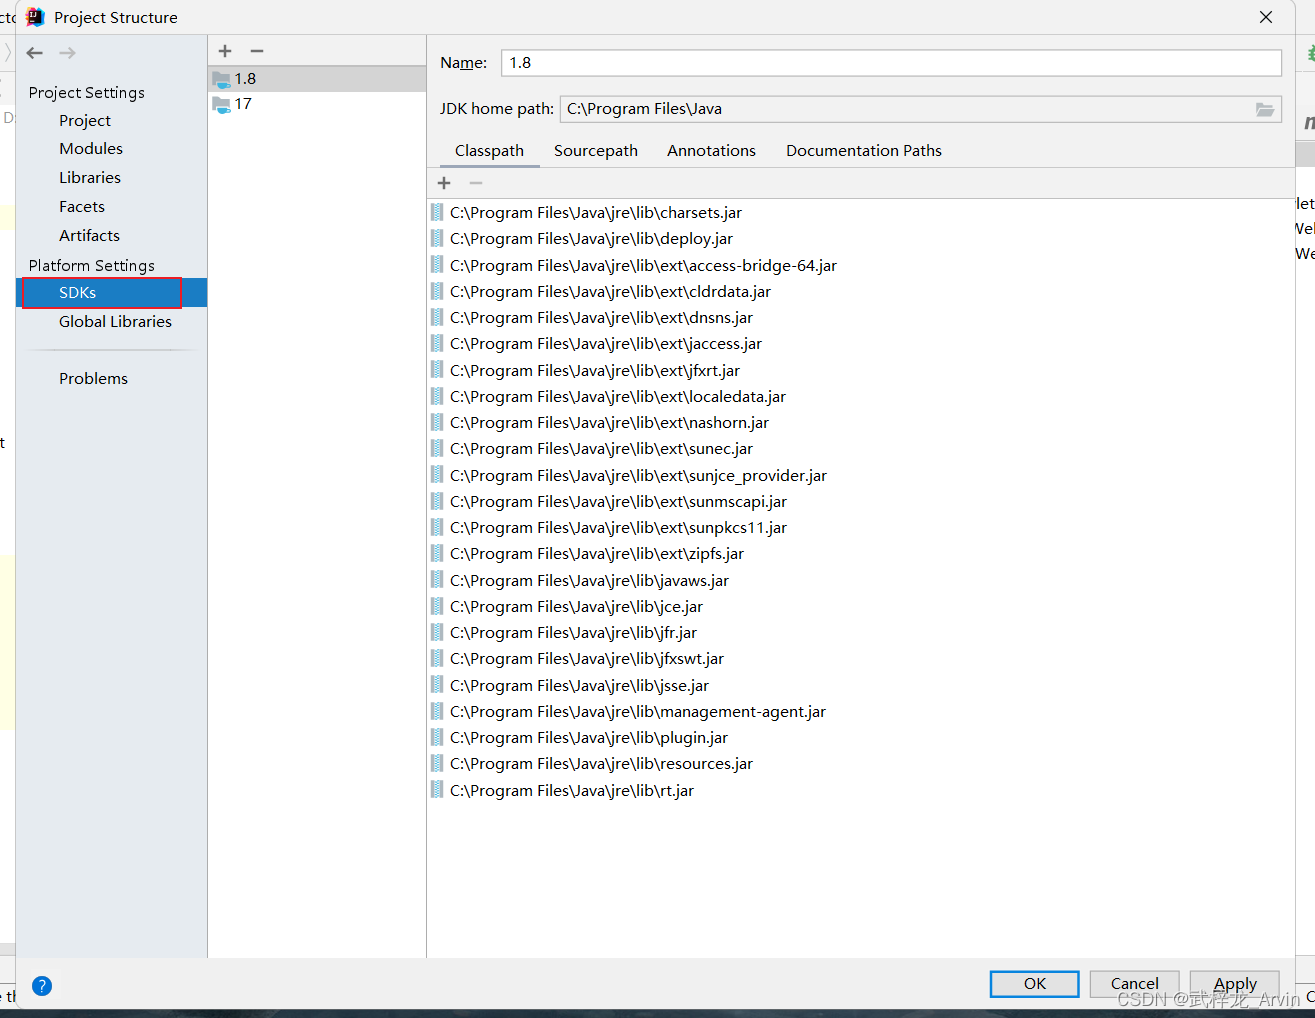Switch to the Documentation Paths tab
This screenshot has width=1315, height=1018.
864,151
